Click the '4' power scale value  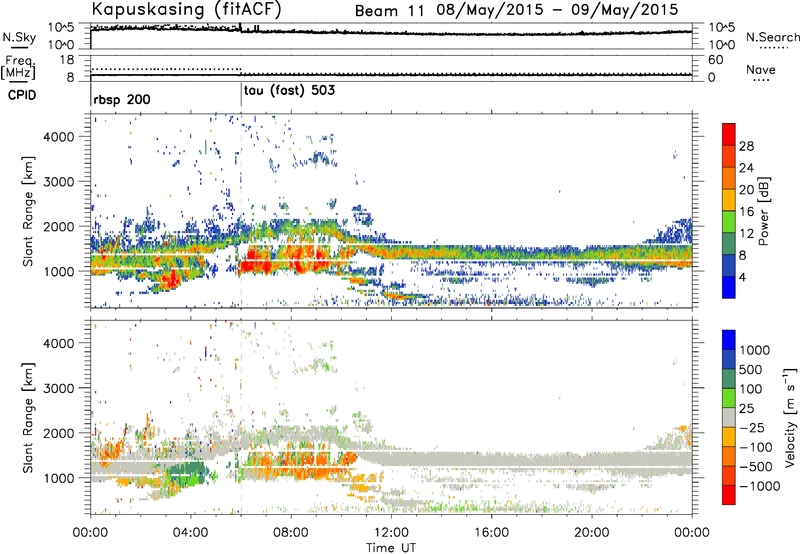click(x=742, y=277)
